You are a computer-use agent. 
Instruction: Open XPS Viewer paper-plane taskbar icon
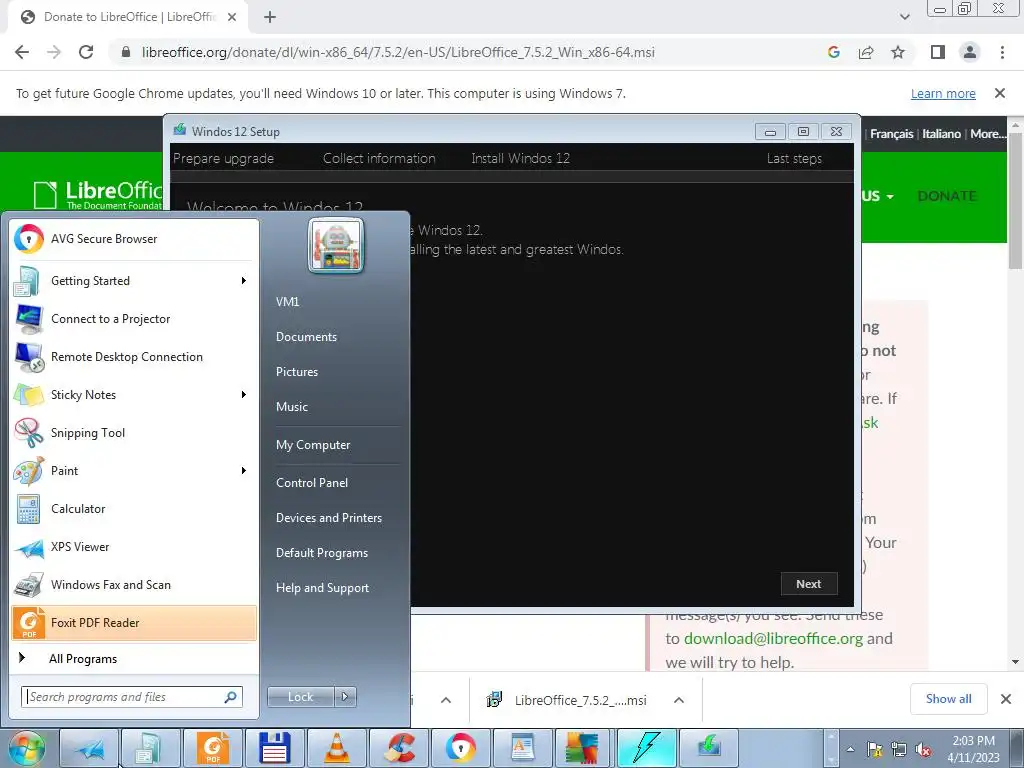coord(89,748)
